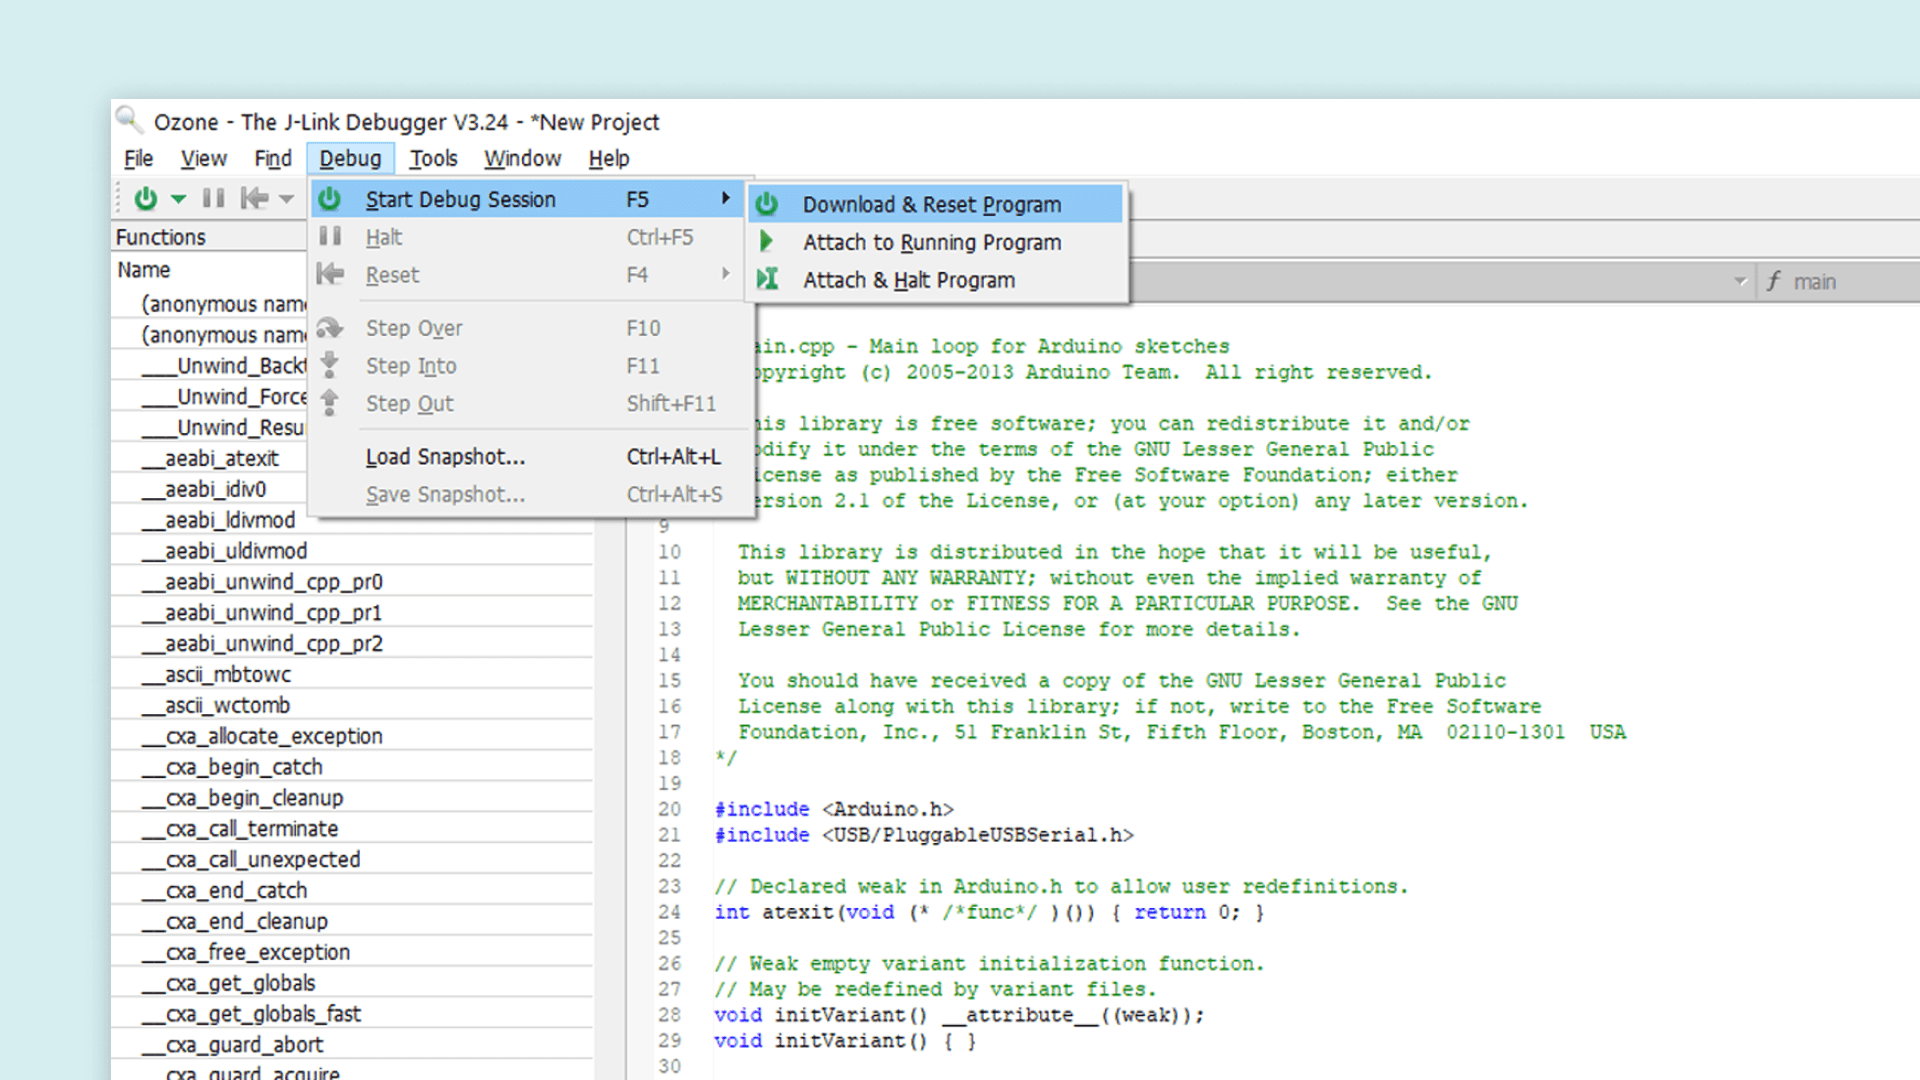Image resolution: width=1920 pixels, height=1080 pixels.
Task: Choose Attach to Running Program
Action: point(931,243)
